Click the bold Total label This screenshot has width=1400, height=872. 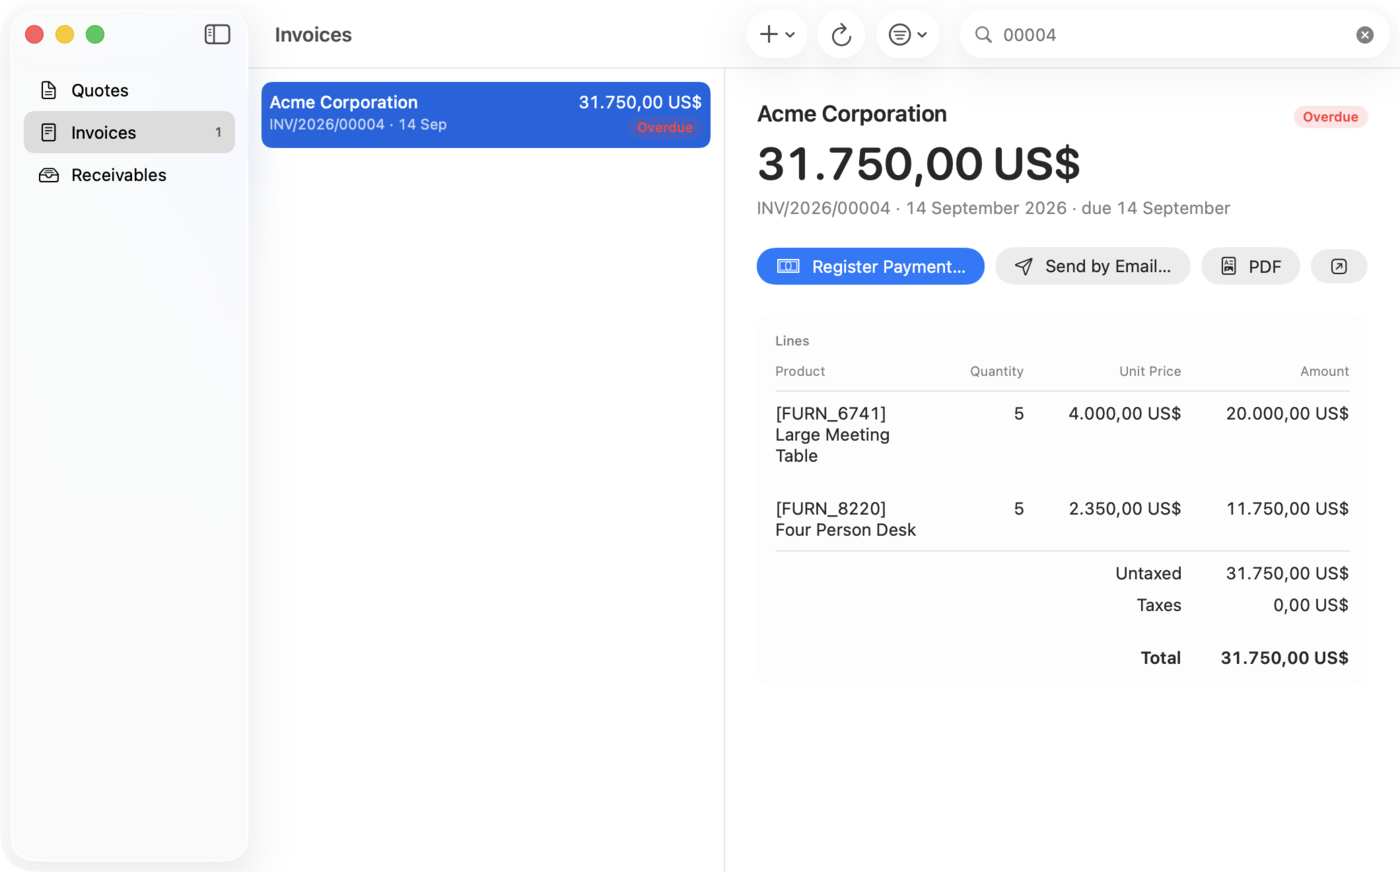click(x=1161, y=658)
